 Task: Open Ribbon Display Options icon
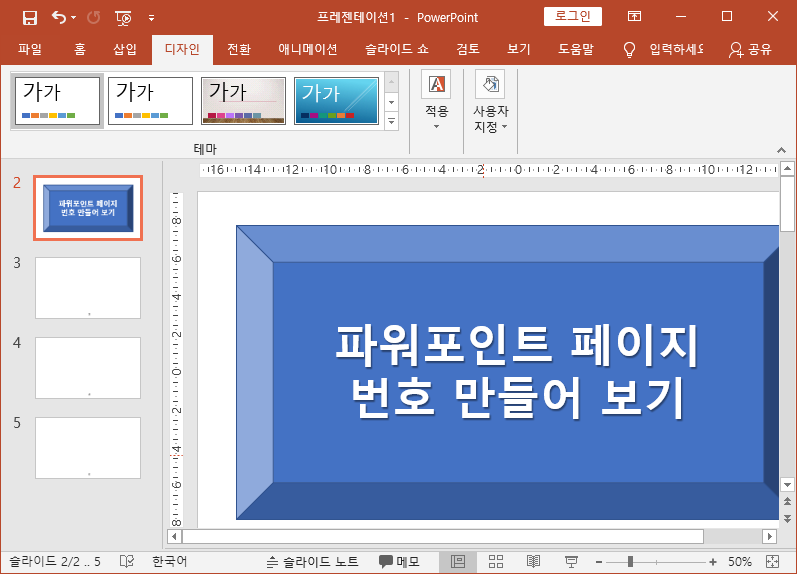click(x=634, y=16)
